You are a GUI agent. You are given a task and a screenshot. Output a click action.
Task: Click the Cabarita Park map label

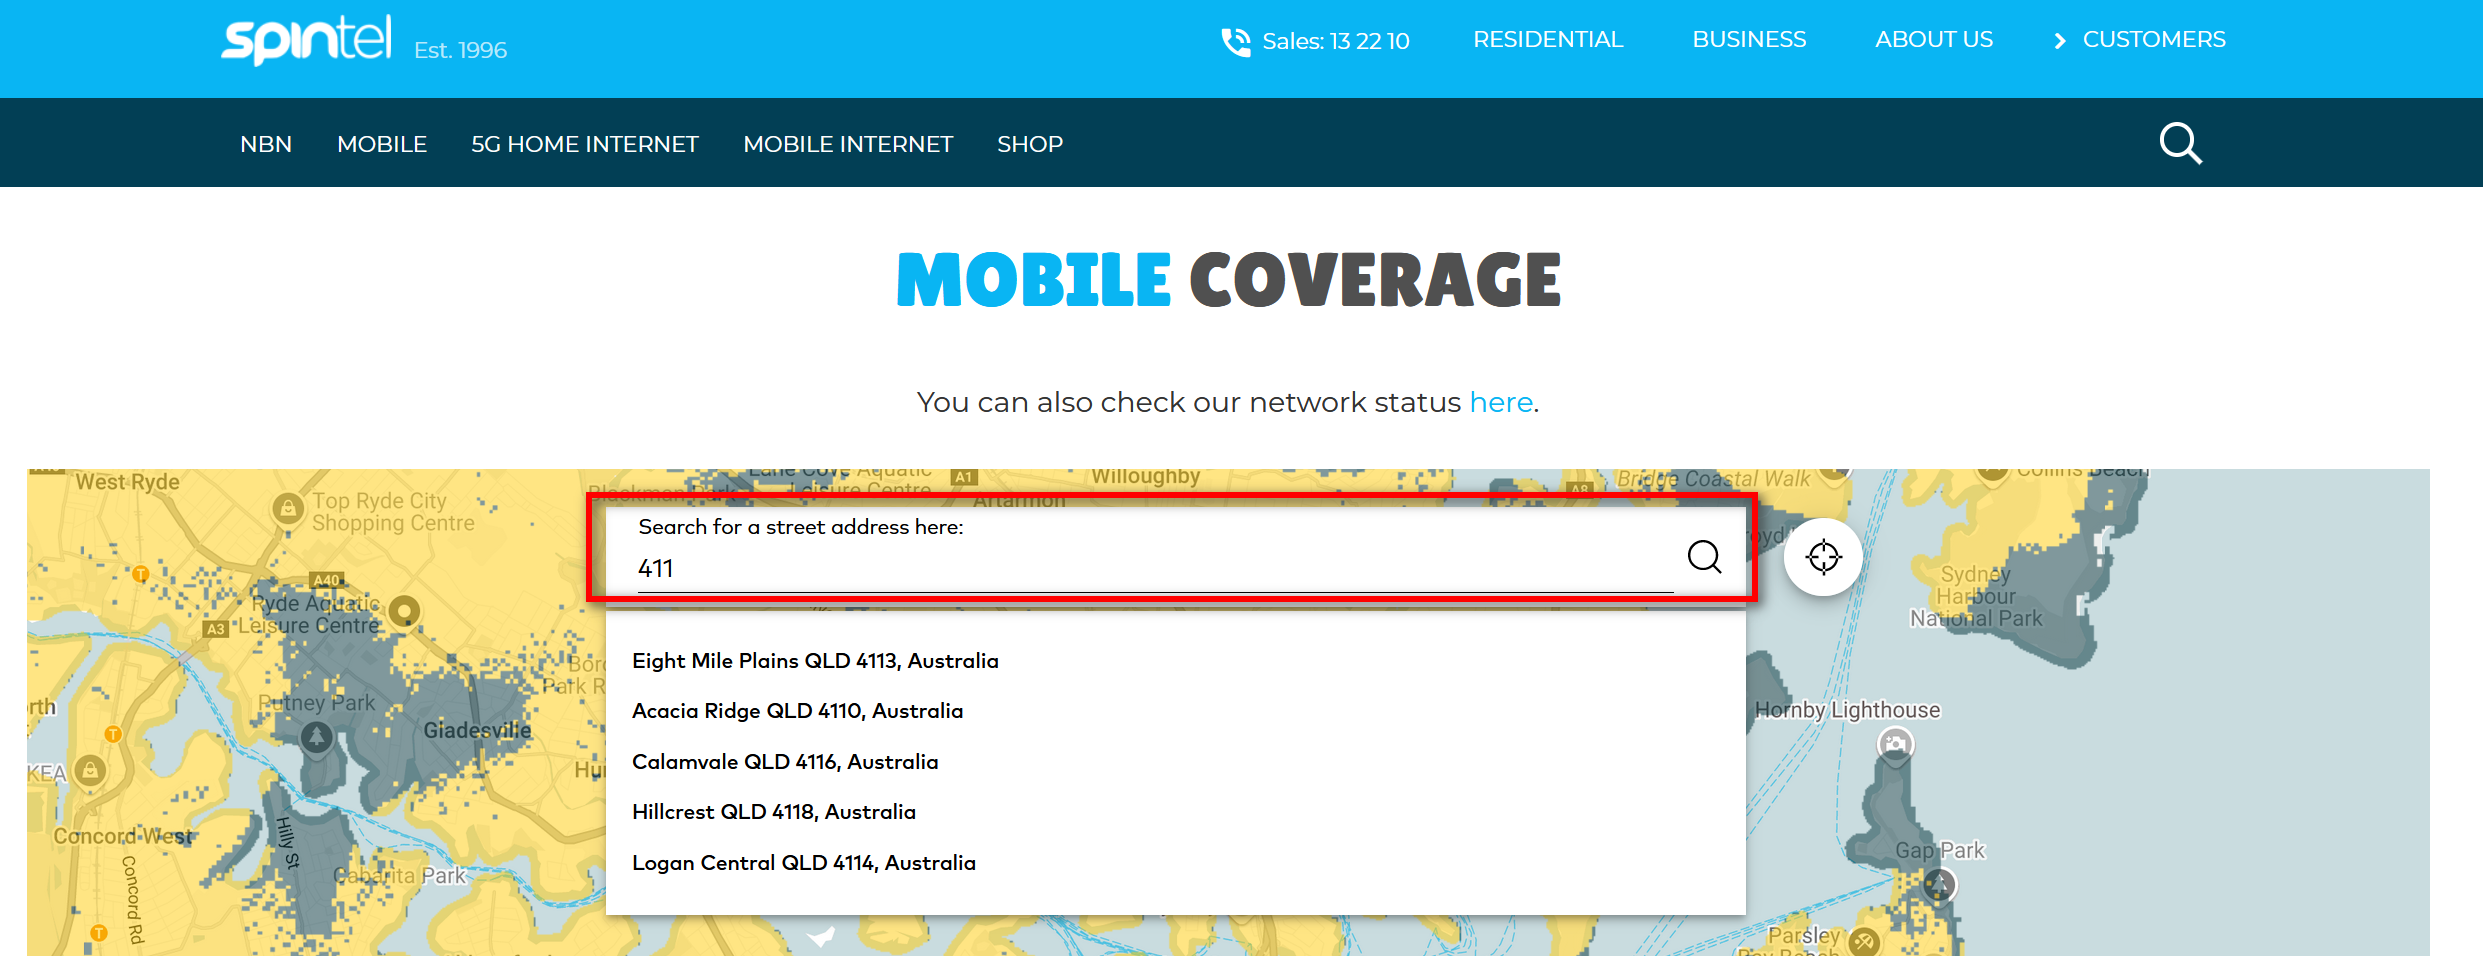pos(400,876)
